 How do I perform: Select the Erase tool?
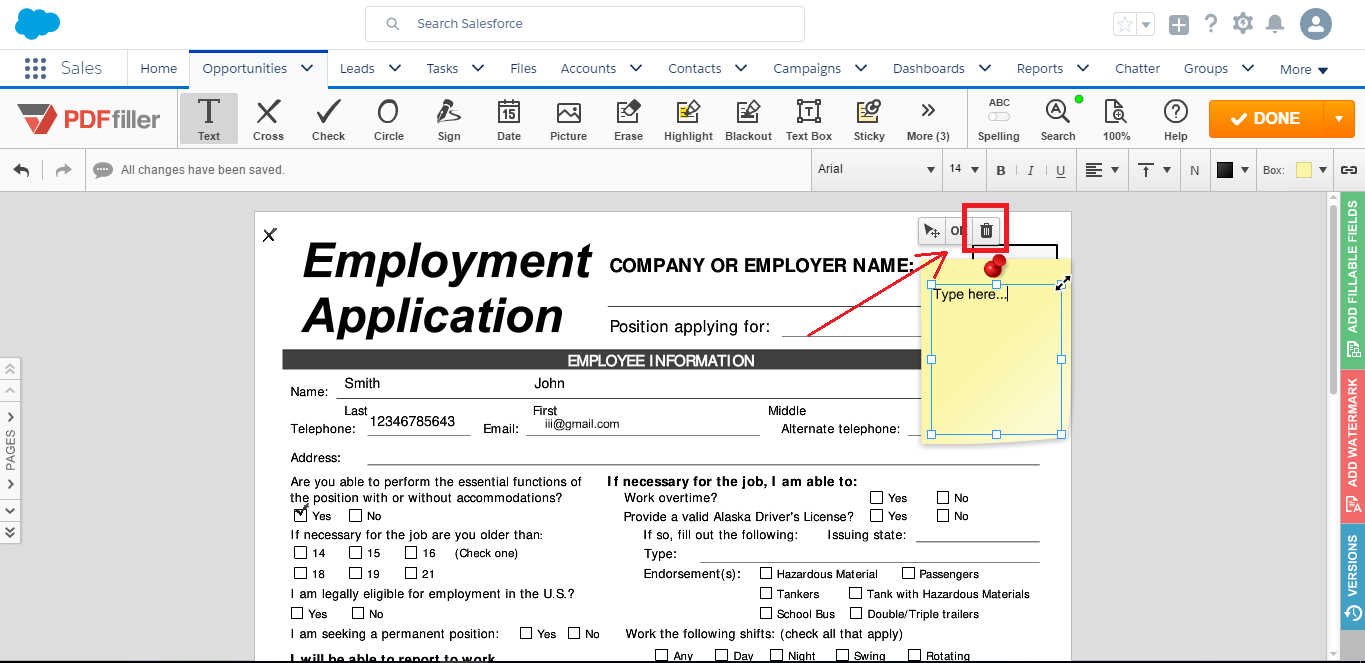point(628,119)
